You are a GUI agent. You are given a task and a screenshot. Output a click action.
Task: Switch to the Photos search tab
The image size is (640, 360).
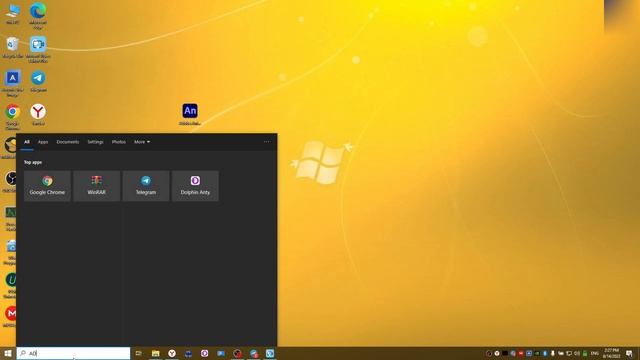click(119, 142)
